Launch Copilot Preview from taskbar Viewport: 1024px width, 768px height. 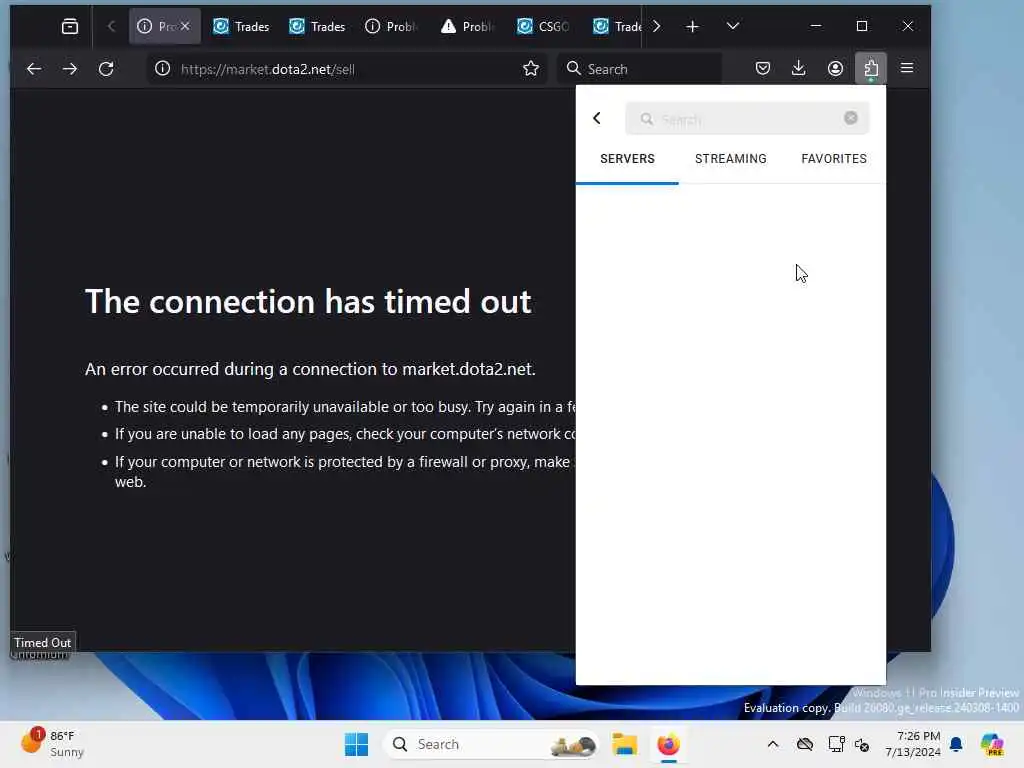click(x=992, y=744)
